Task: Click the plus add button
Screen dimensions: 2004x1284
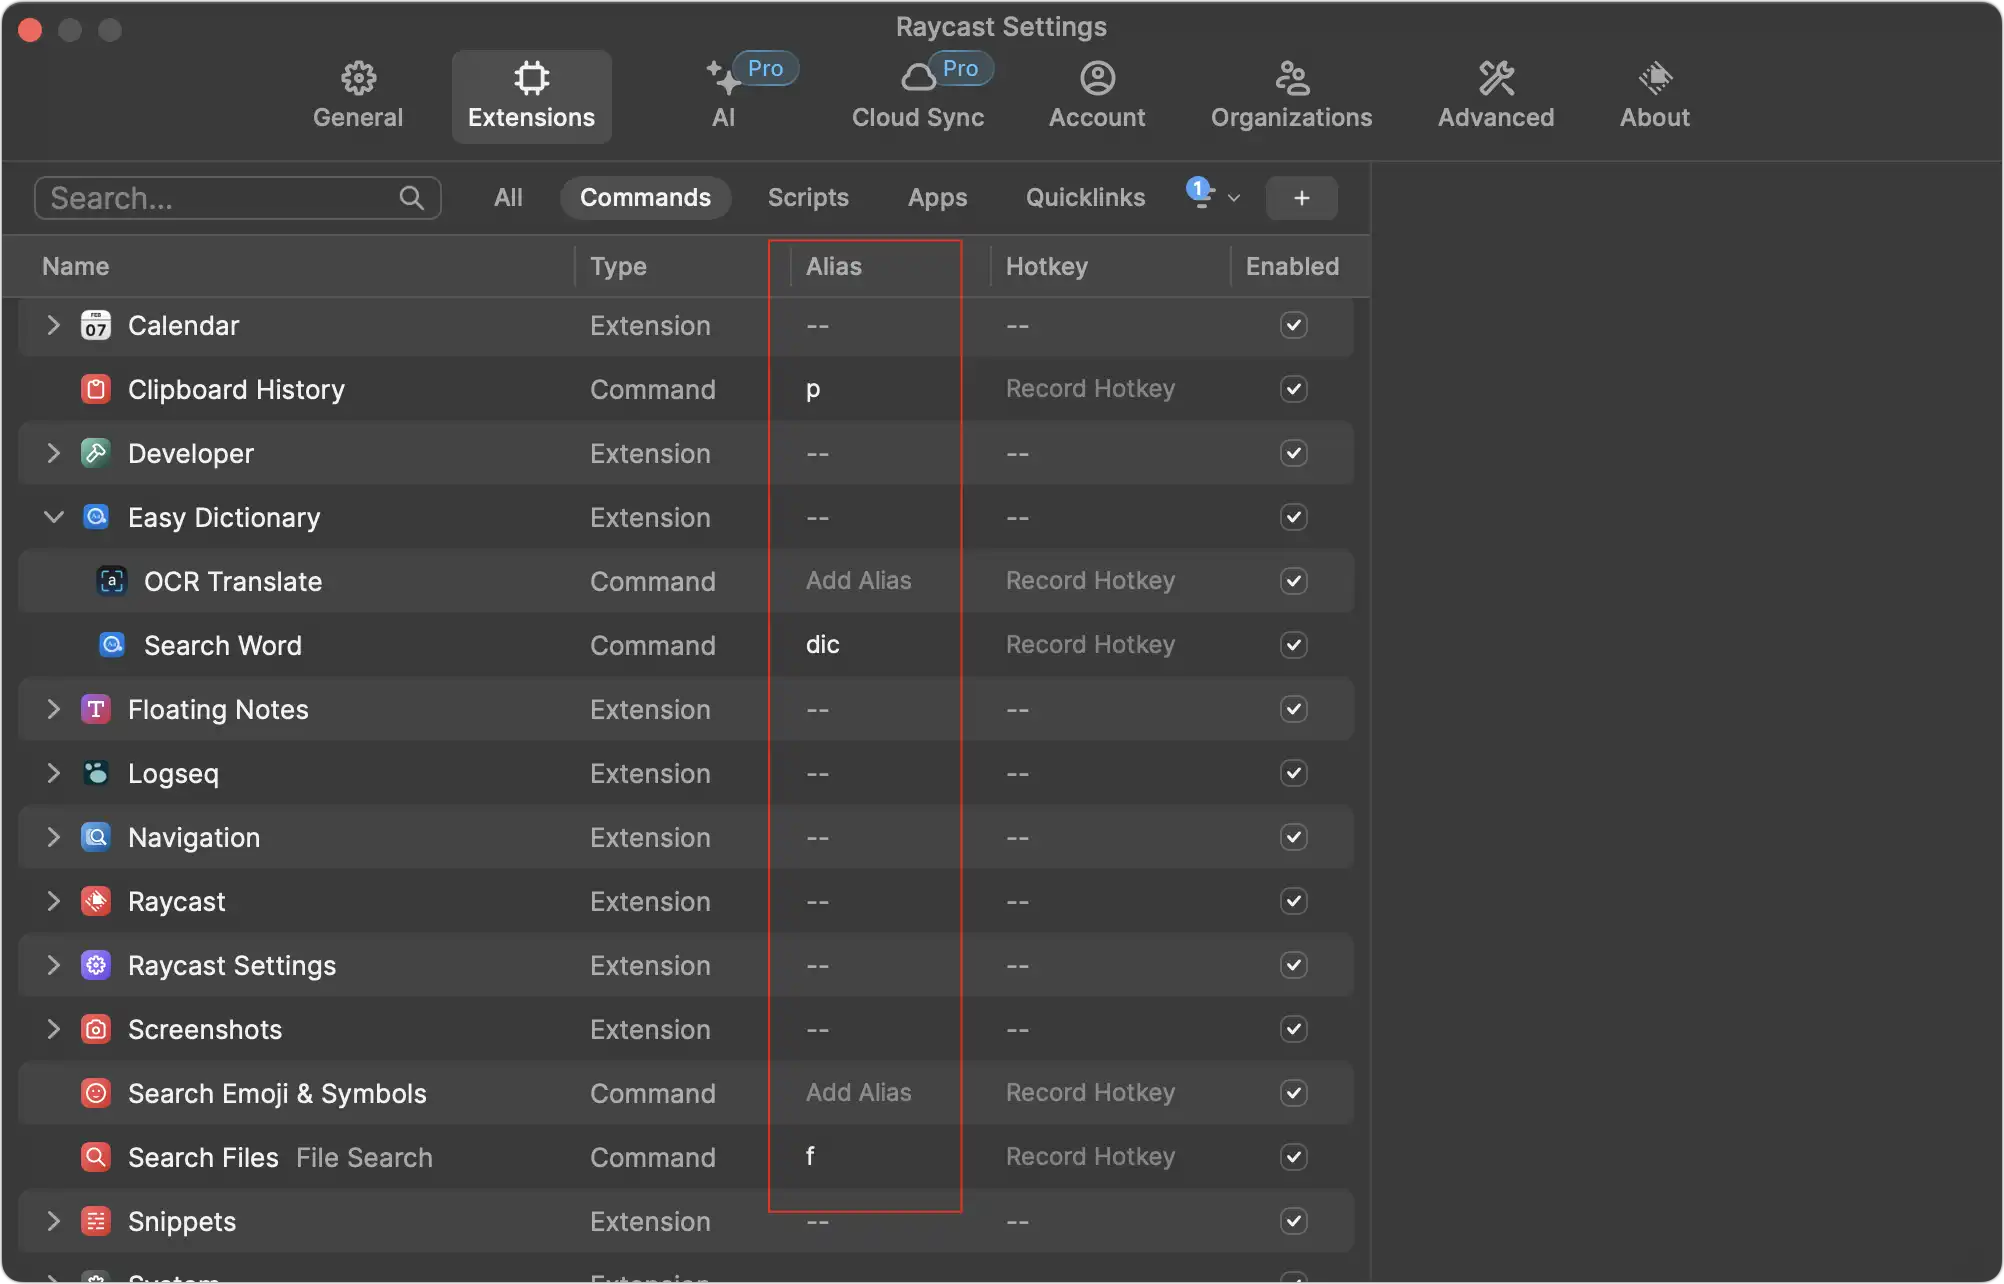Action: [1301, 198]
